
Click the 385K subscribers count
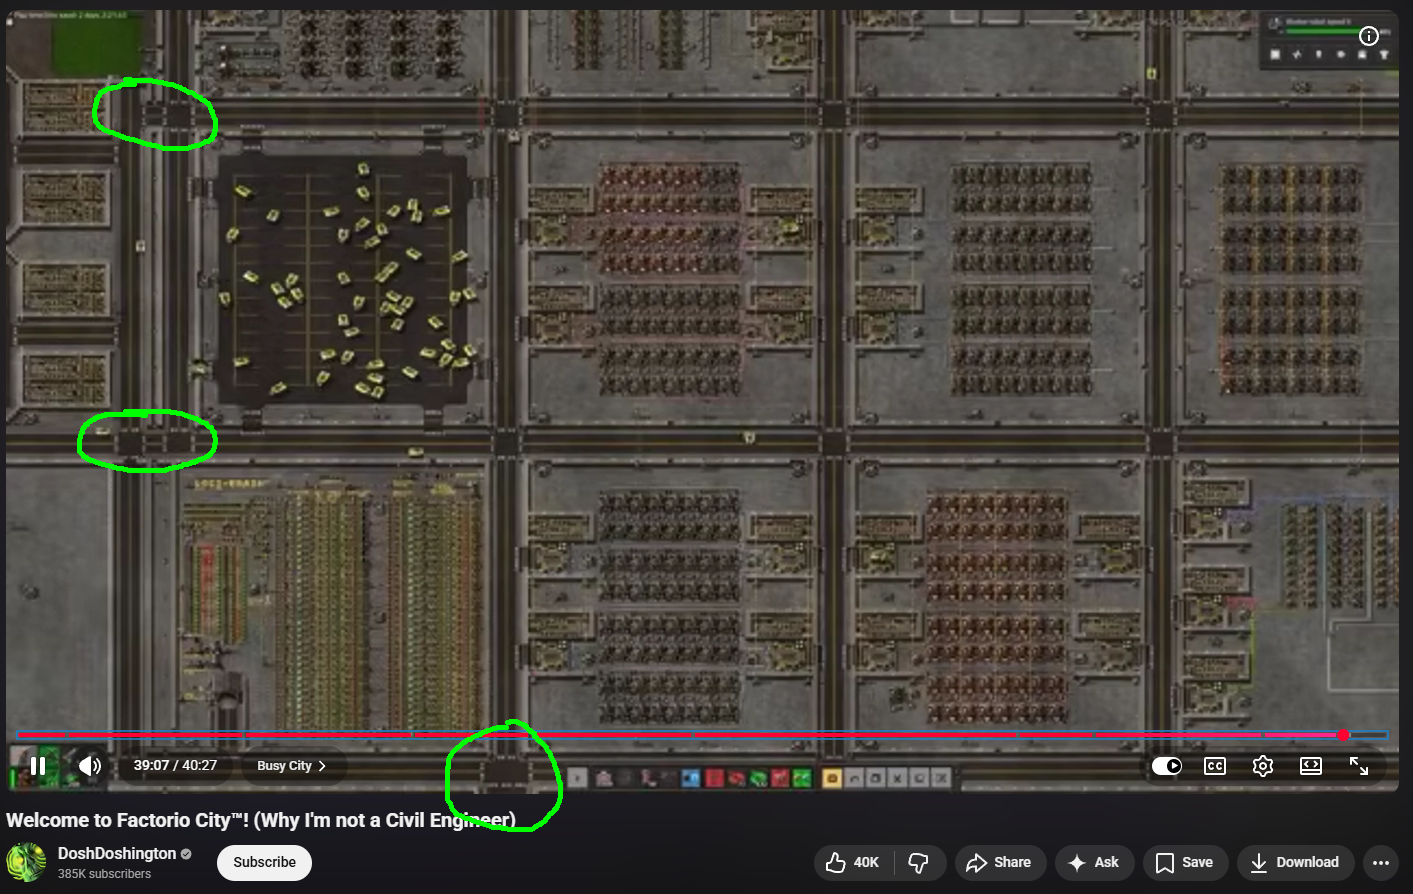[104, 874]
